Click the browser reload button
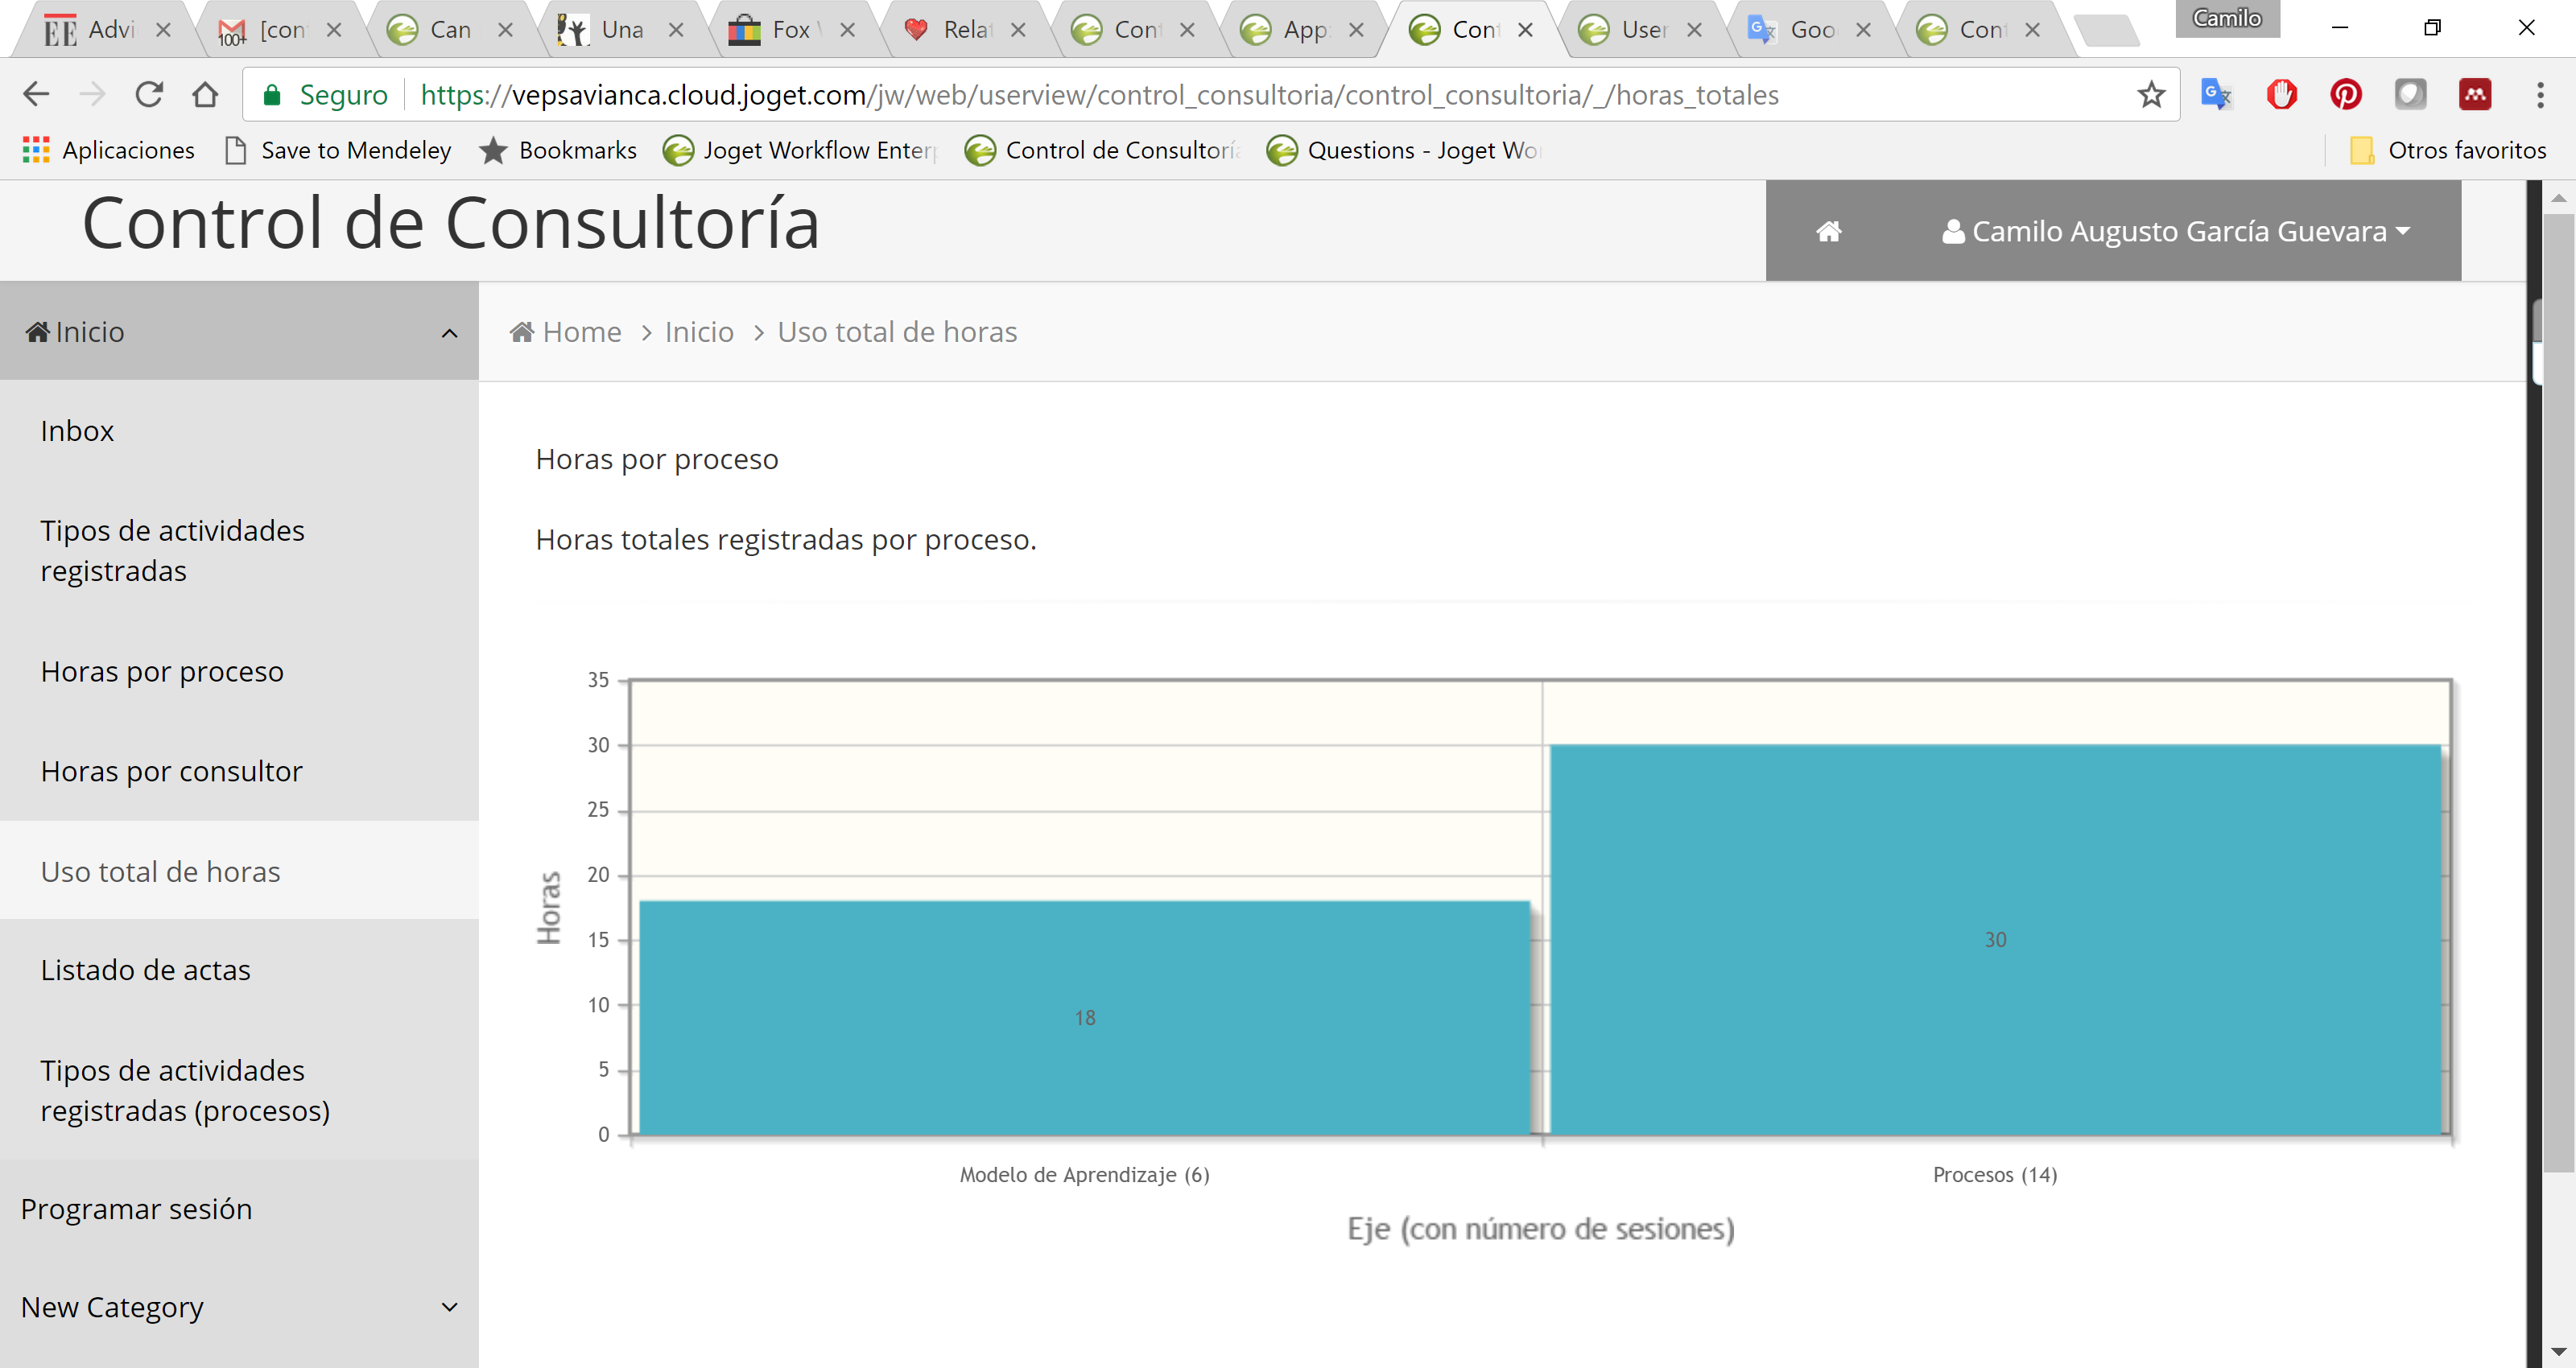The width and height of the screenshot is (2576, 1368). [149, 95]
